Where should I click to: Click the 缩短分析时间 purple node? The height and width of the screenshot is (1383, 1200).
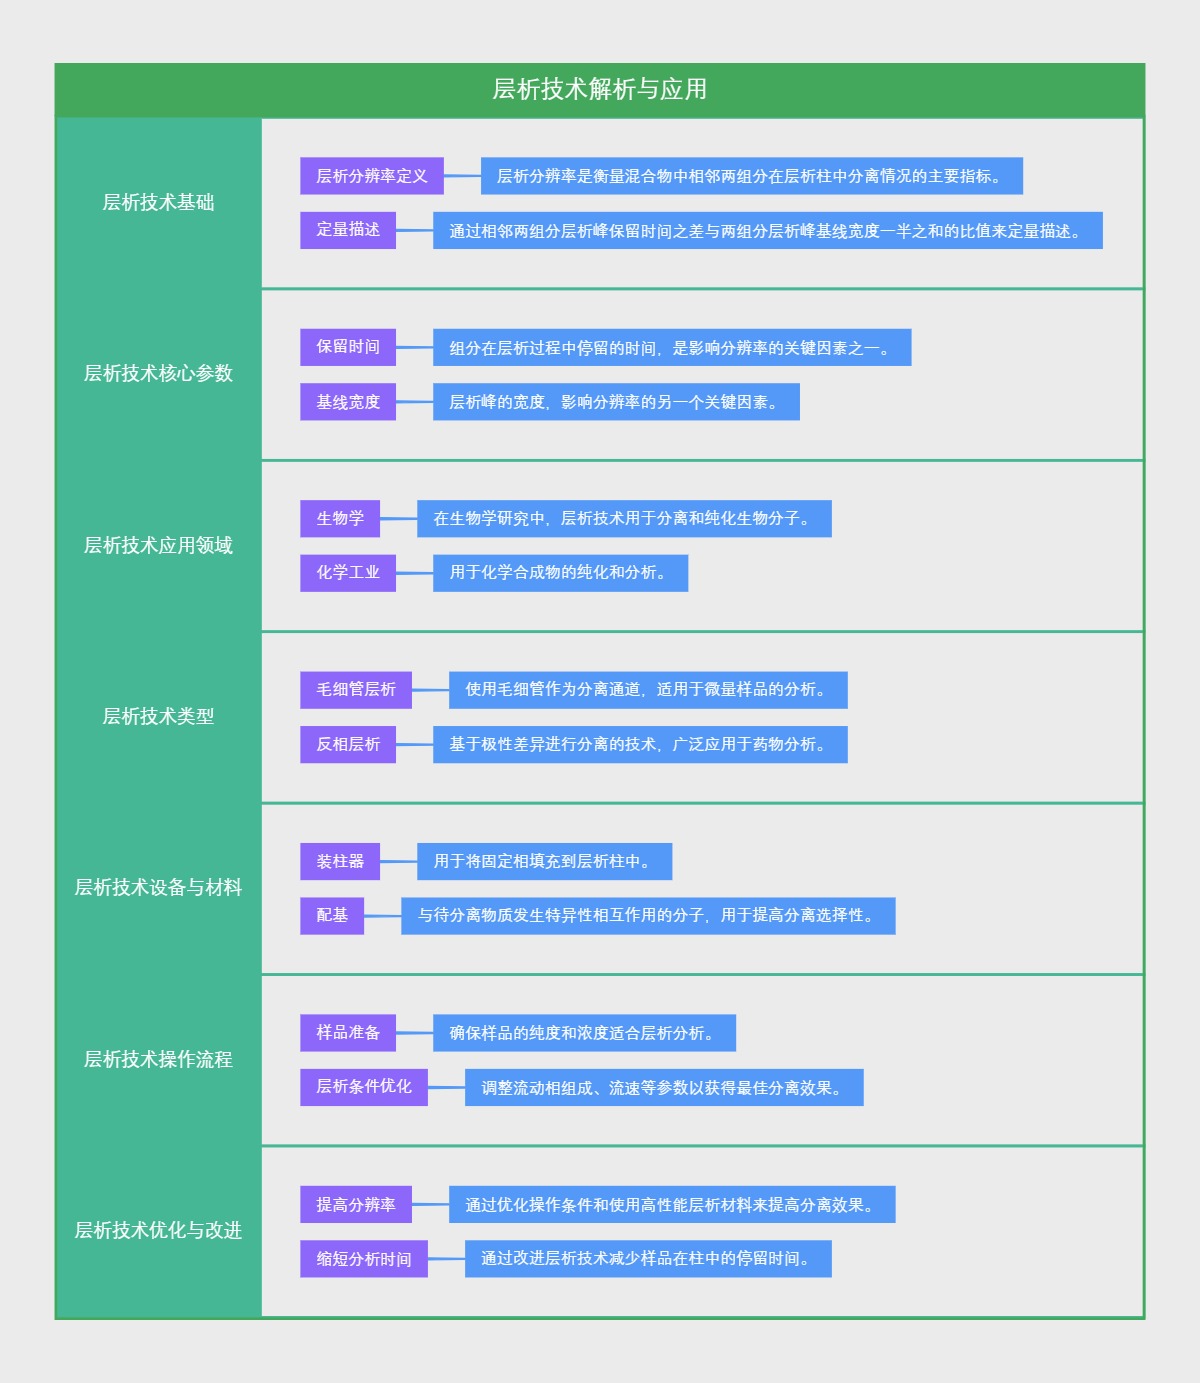click(364, 1259)
